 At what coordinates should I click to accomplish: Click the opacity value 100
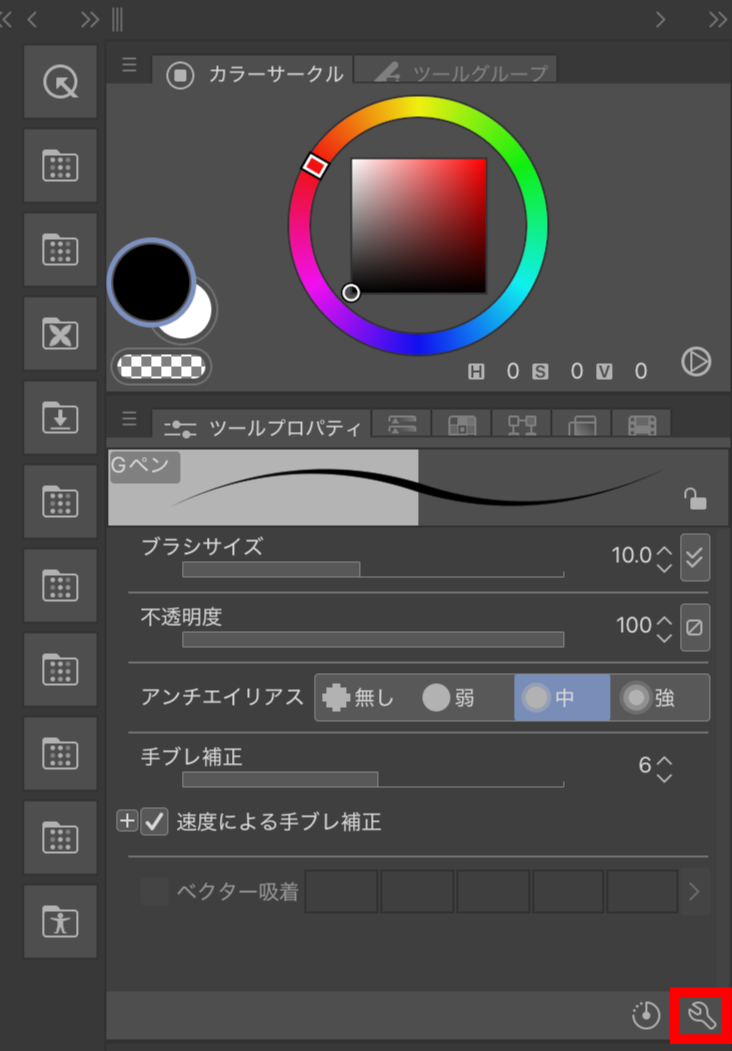coord(634,625)
